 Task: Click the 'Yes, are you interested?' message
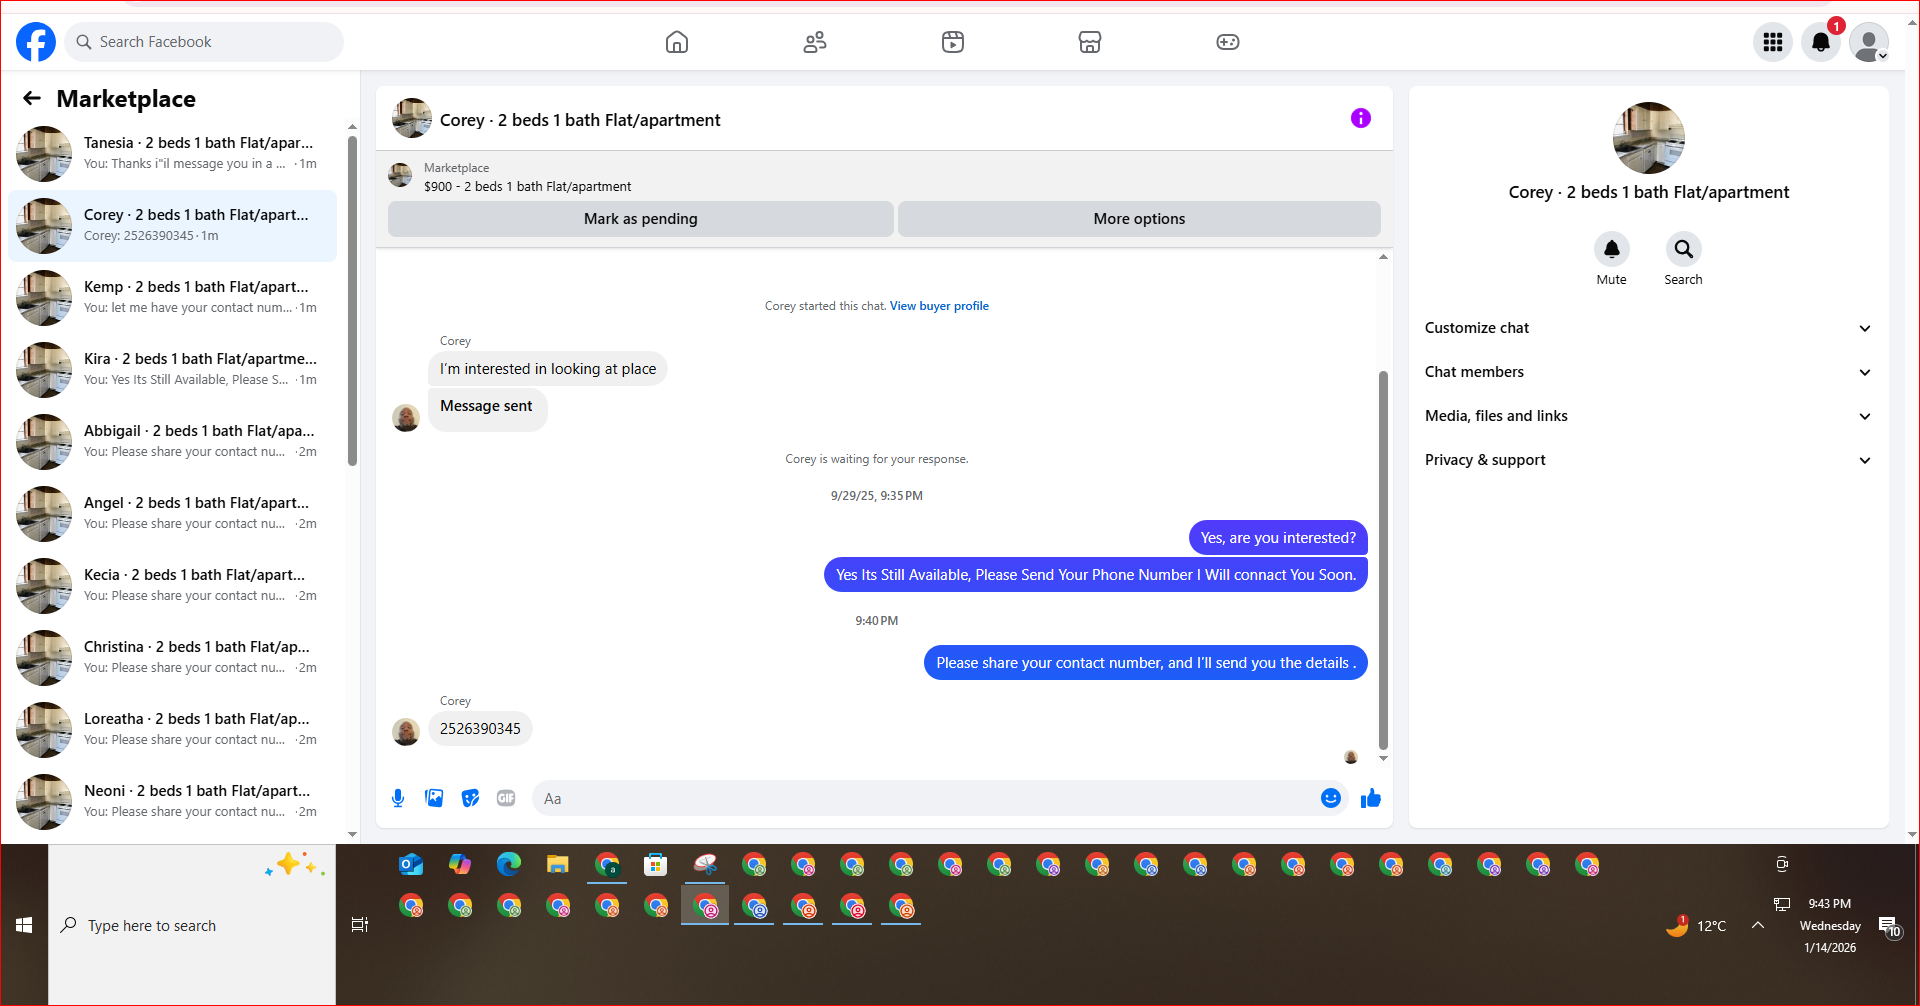pos(1278,538)
